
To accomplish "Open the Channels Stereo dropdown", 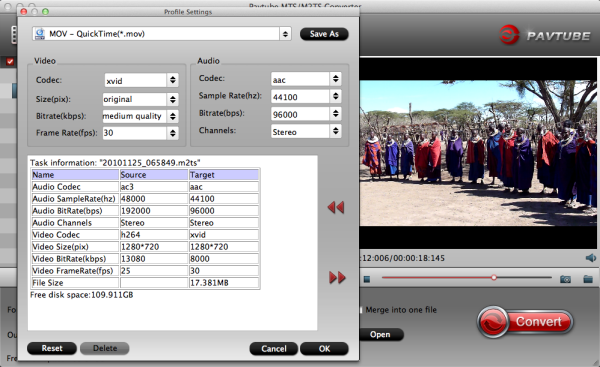I will pos(335,131).
